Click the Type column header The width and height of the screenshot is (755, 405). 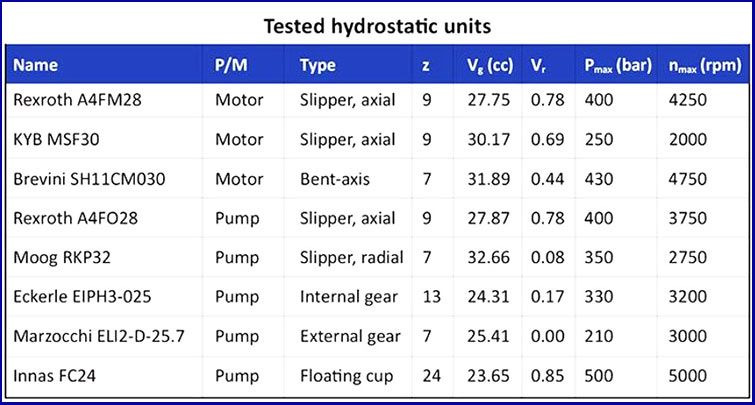[317, 66]
